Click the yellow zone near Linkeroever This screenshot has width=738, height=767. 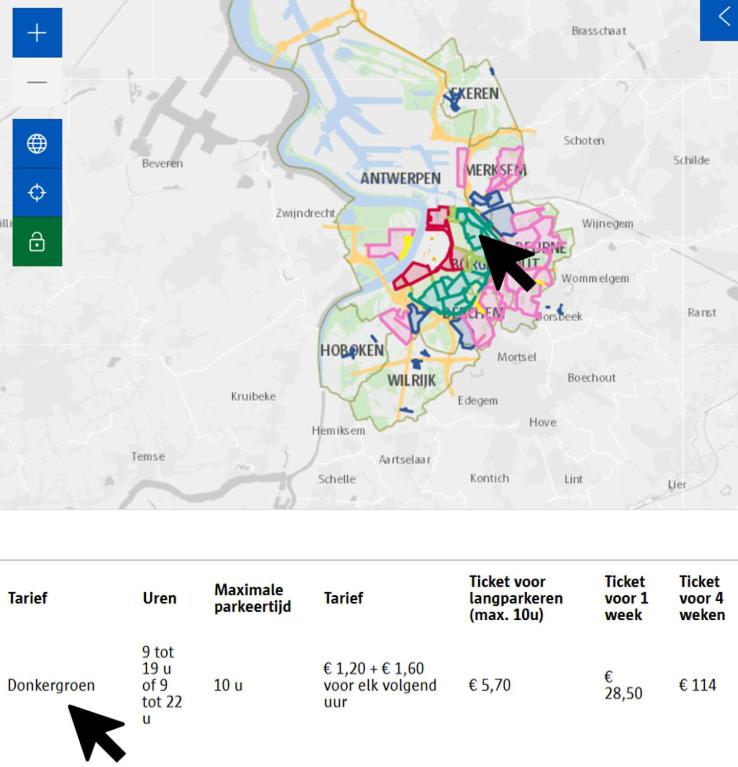(x=405, y=247)
